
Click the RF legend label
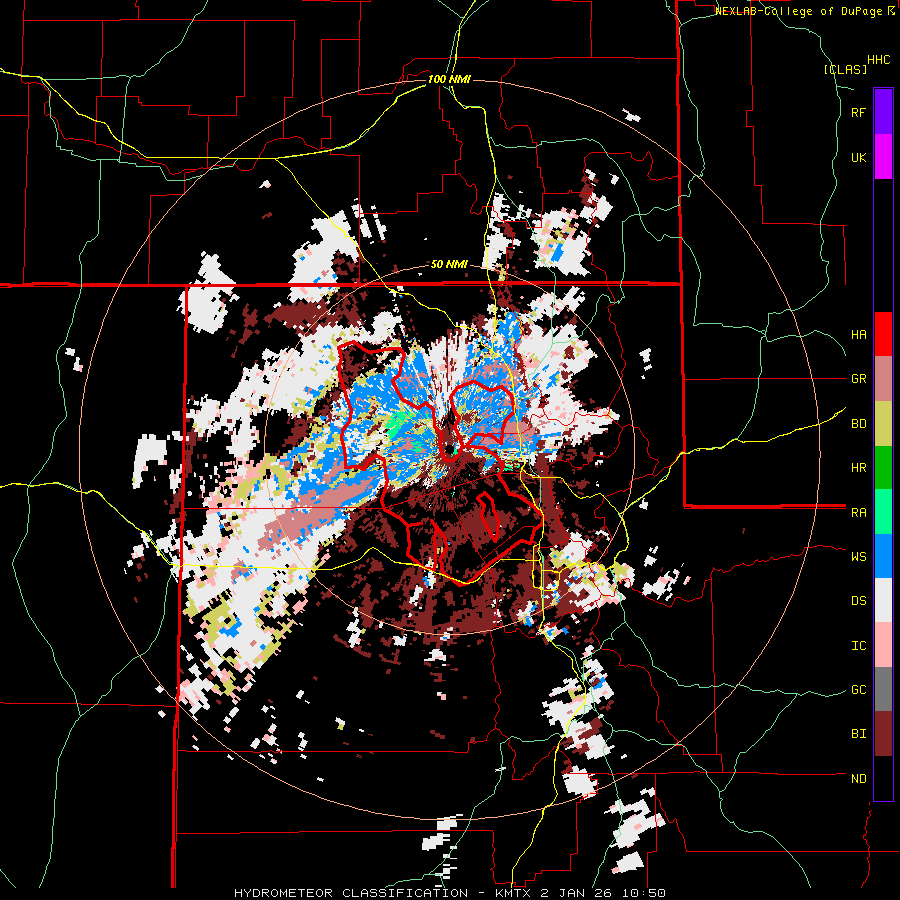pyautogui.click(x=858, y=113)
